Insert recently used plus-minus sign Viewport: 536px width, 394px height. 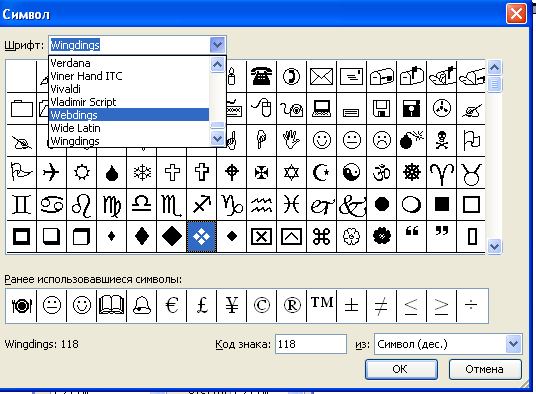(351, 305)
